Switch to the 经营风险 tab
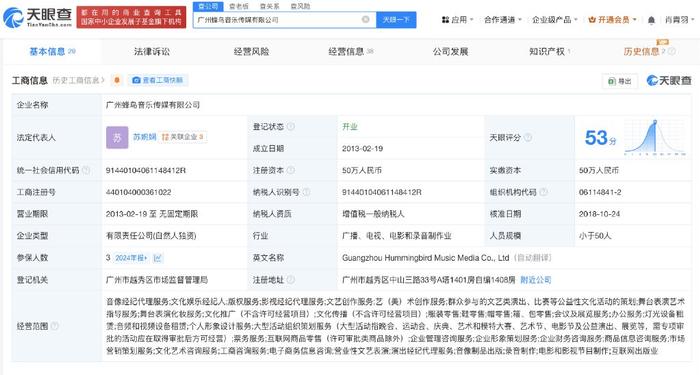Viewport: 700px width, 375px height. [251, 51]
